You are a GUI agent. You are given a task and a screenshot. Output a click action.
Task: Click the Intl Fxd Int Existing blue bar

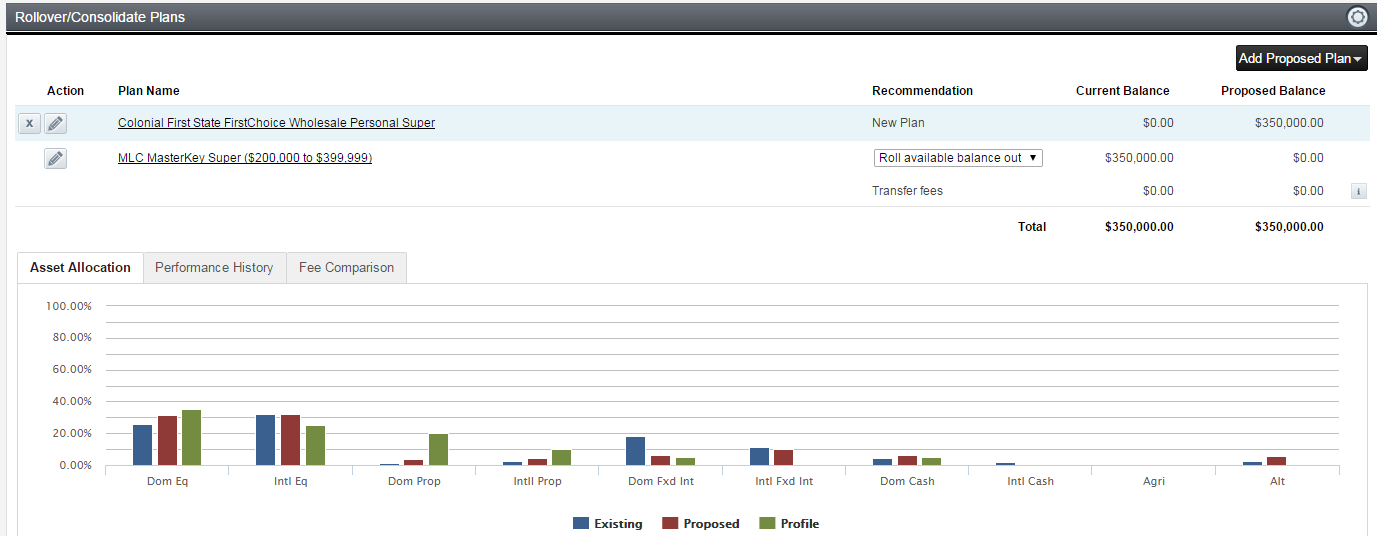[759, 457]
